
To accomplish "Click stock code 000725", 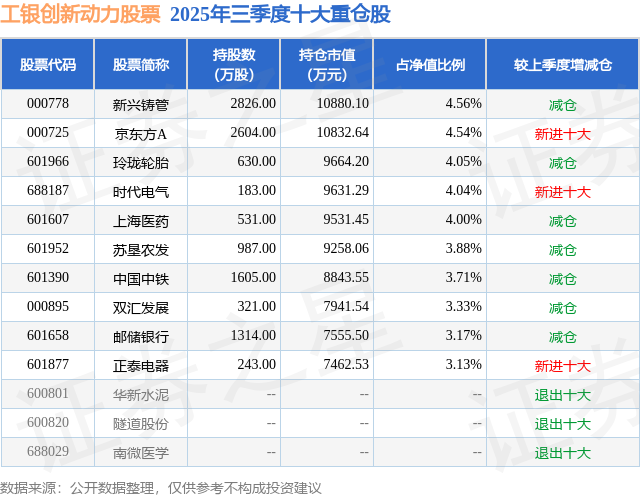I will coord(48,133).
